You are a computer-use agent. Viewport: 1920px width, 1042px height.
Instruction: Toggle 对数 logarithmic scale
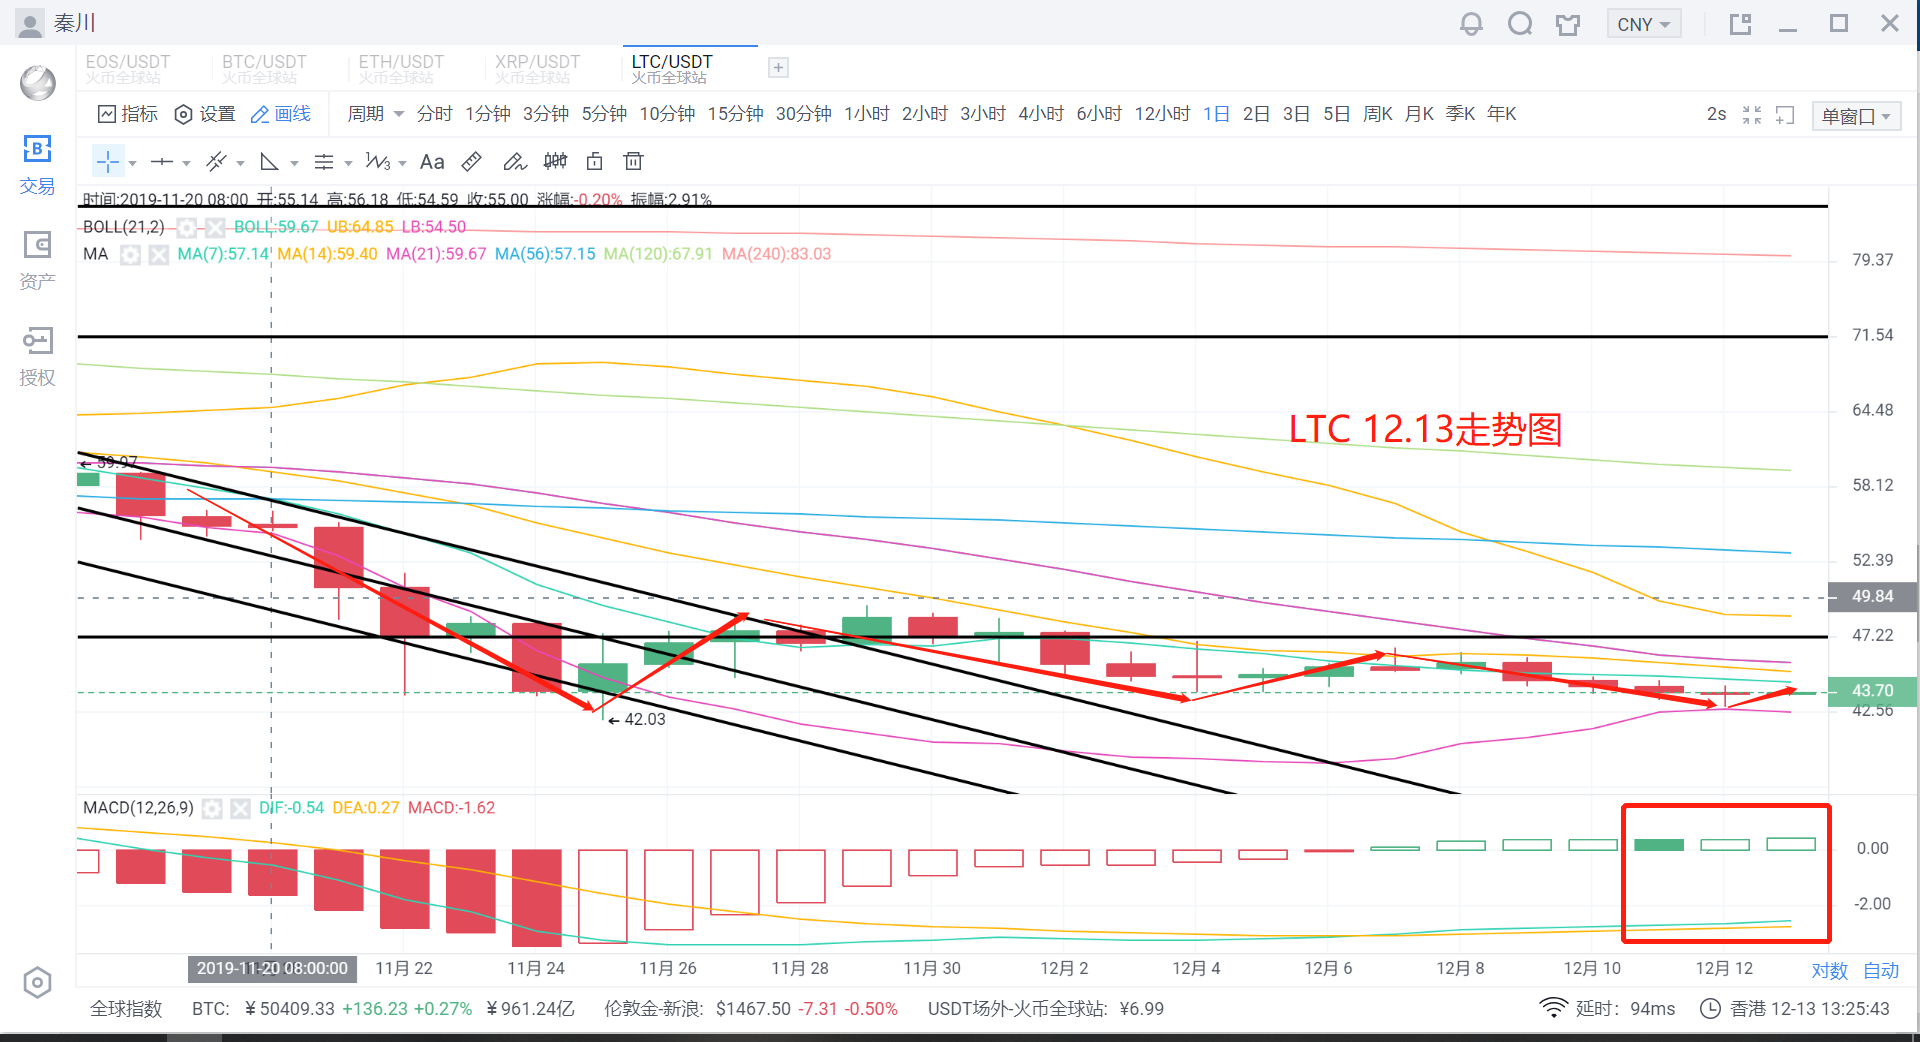(1829, 970)
